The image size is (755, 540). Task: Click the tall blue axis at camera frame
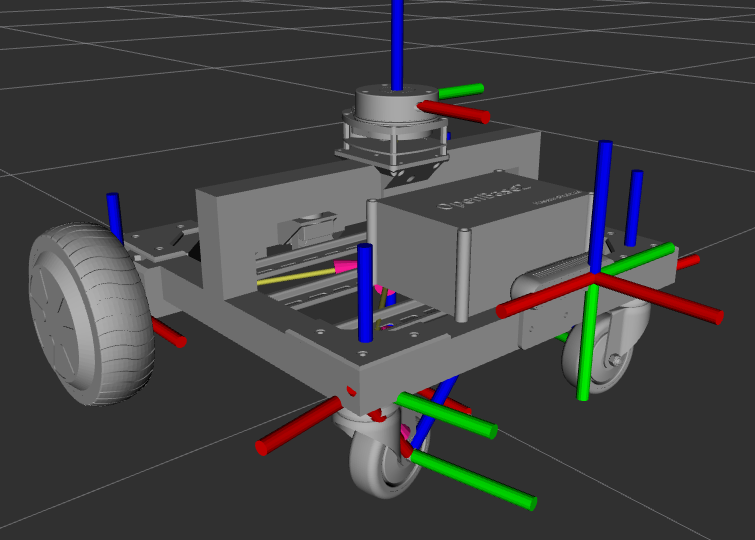pyautogui.click(x=601, y=207)
